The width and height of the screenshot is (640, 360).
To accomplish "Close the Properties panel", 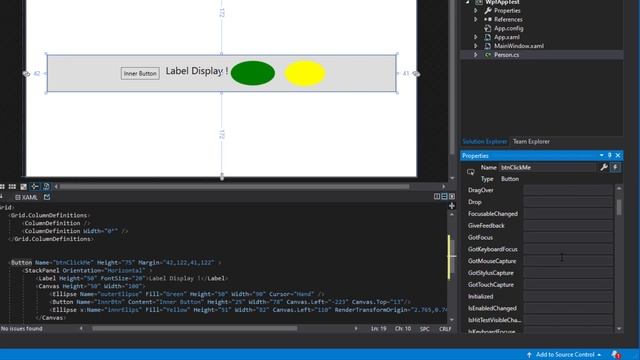I will (x=618, y=156).
